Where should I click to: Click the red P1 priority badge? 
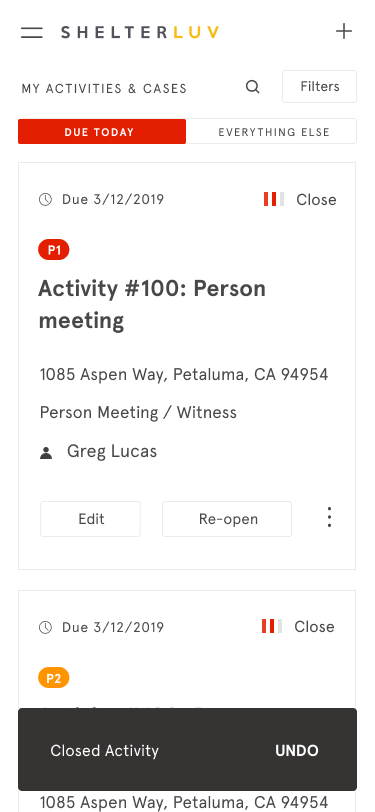click(x=54, y=251)
